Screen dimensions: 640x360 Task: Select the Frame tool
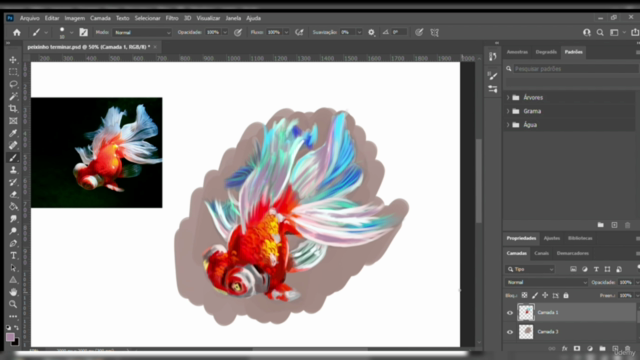click(13, 121)
